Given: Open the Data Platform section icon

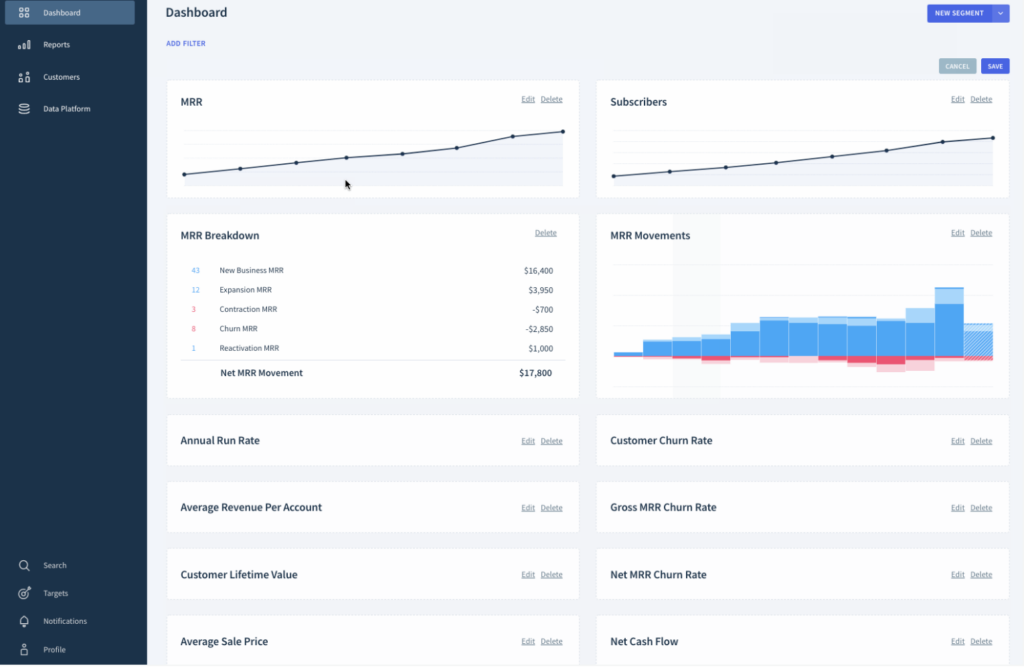Looking at the screenshot, I should [23, 108].
